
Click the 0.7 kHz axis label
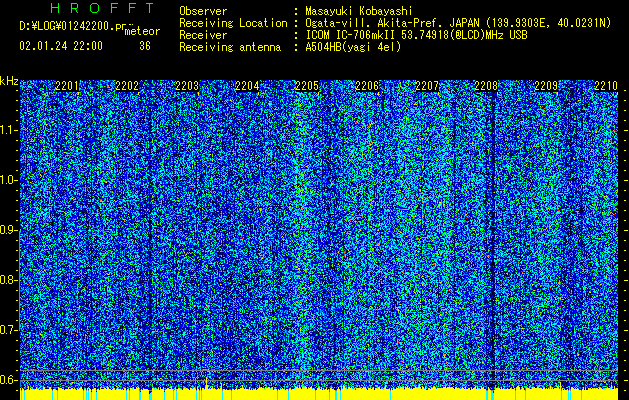pos(8,330)
